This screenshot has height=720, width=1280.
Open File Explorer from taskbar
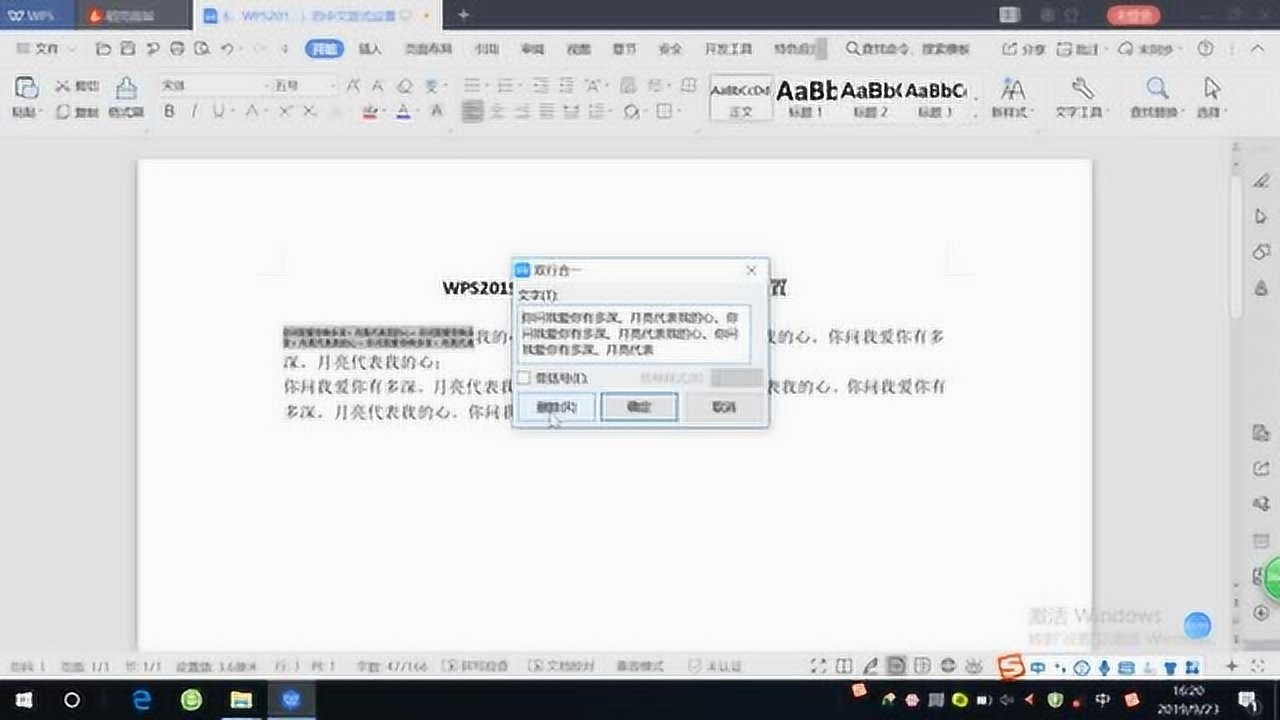(241, 700)
